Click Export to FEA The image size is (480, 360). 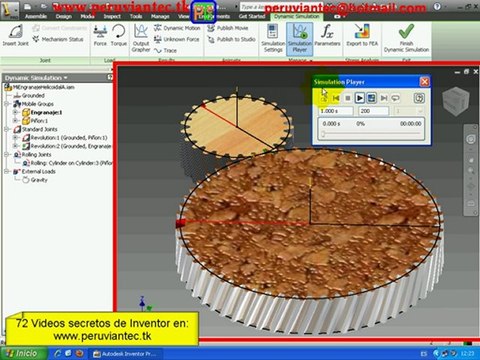[362, 35]
